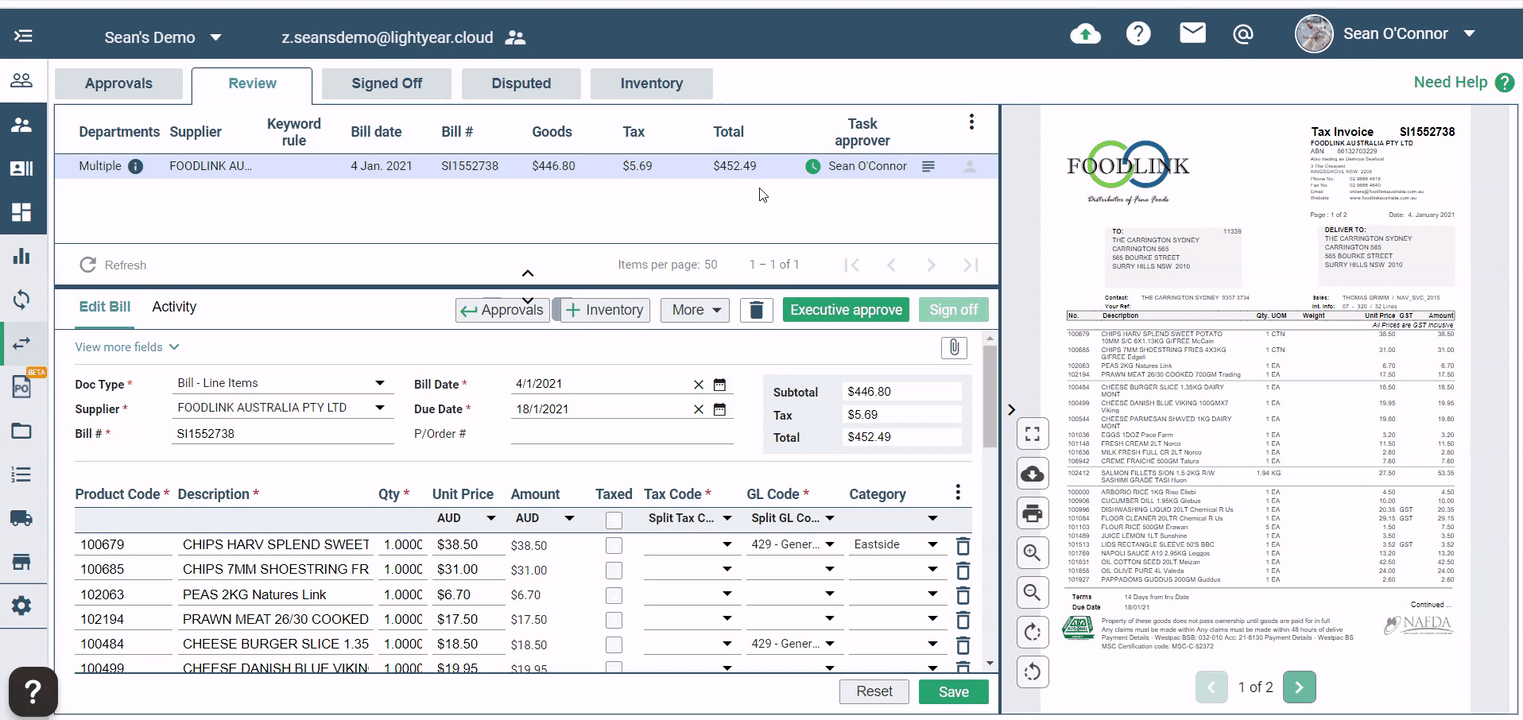The height and width of the screenshot is (720, 1523).
Task: Zoom in on the invoice preview
Action: pyautogui.click(x=1033, y=553)
